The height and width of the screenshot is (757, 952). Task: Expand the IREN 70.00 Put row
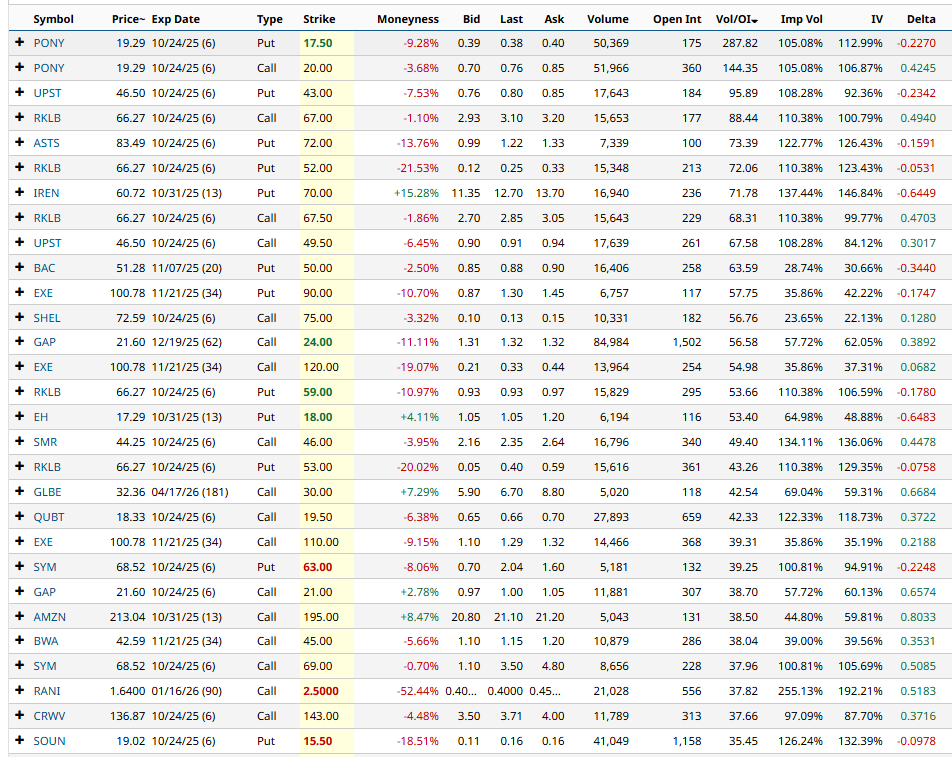[x=19, y=192]
